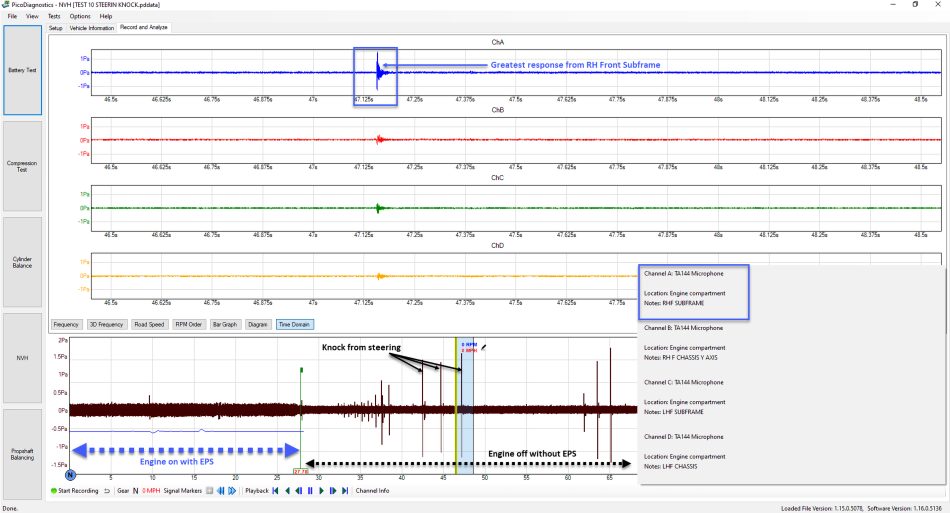
Task: Switch to the Vehicle Information tab
Action: coord(91,28)
